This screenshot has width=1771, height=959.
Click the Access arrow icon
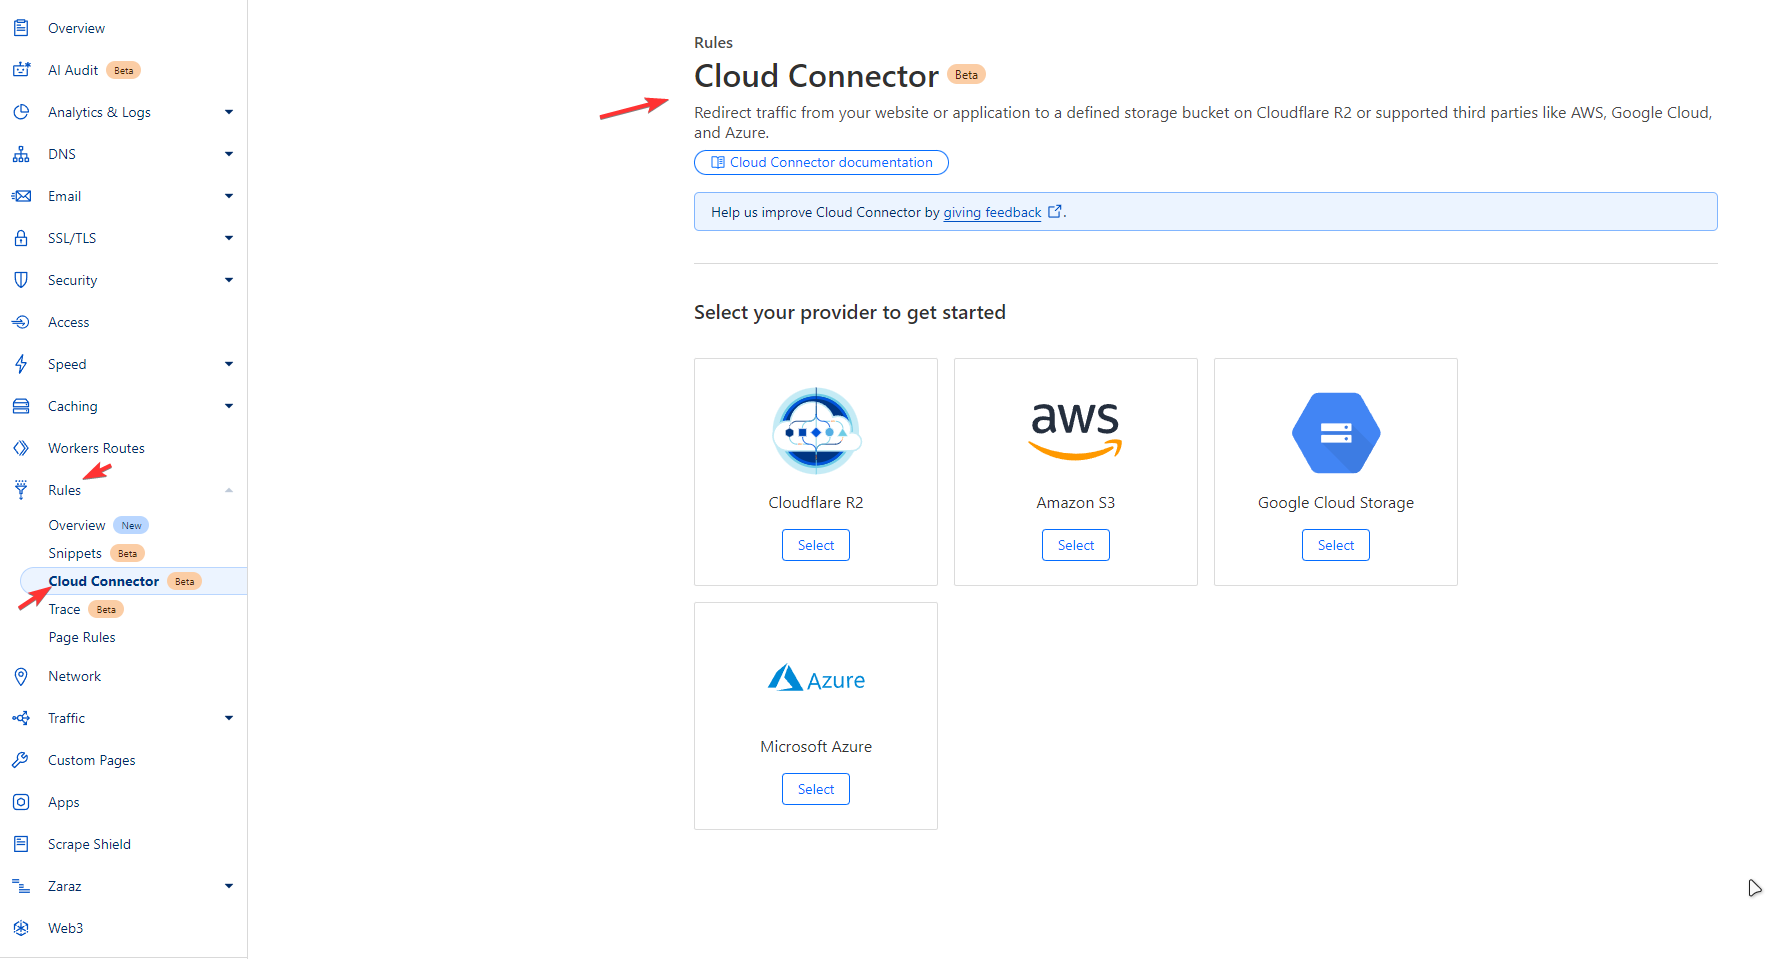coord(21,322)
